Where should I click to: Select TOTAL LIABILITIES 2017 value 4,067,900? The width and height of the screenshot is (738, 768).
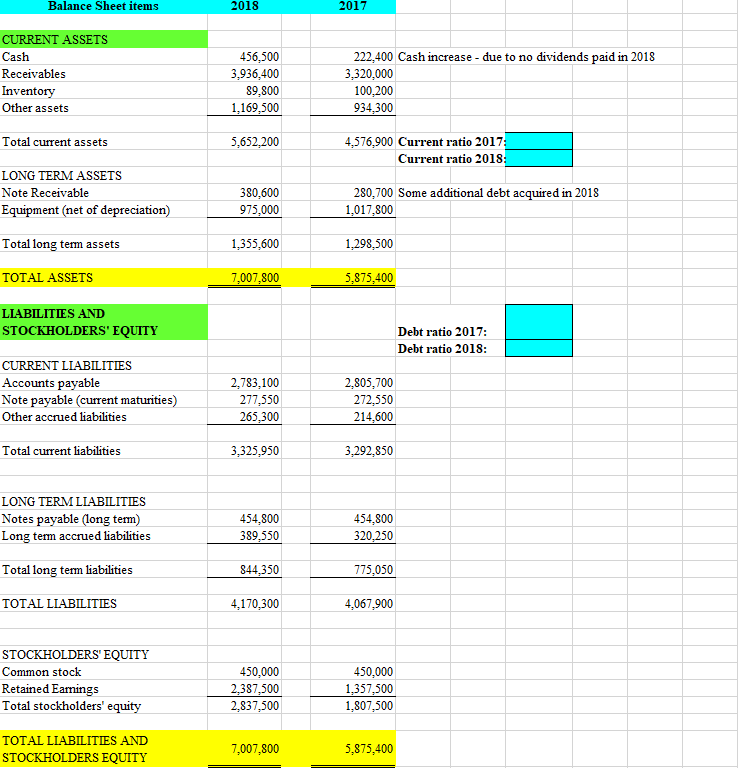pyautogui.click(x=369, y=603)
